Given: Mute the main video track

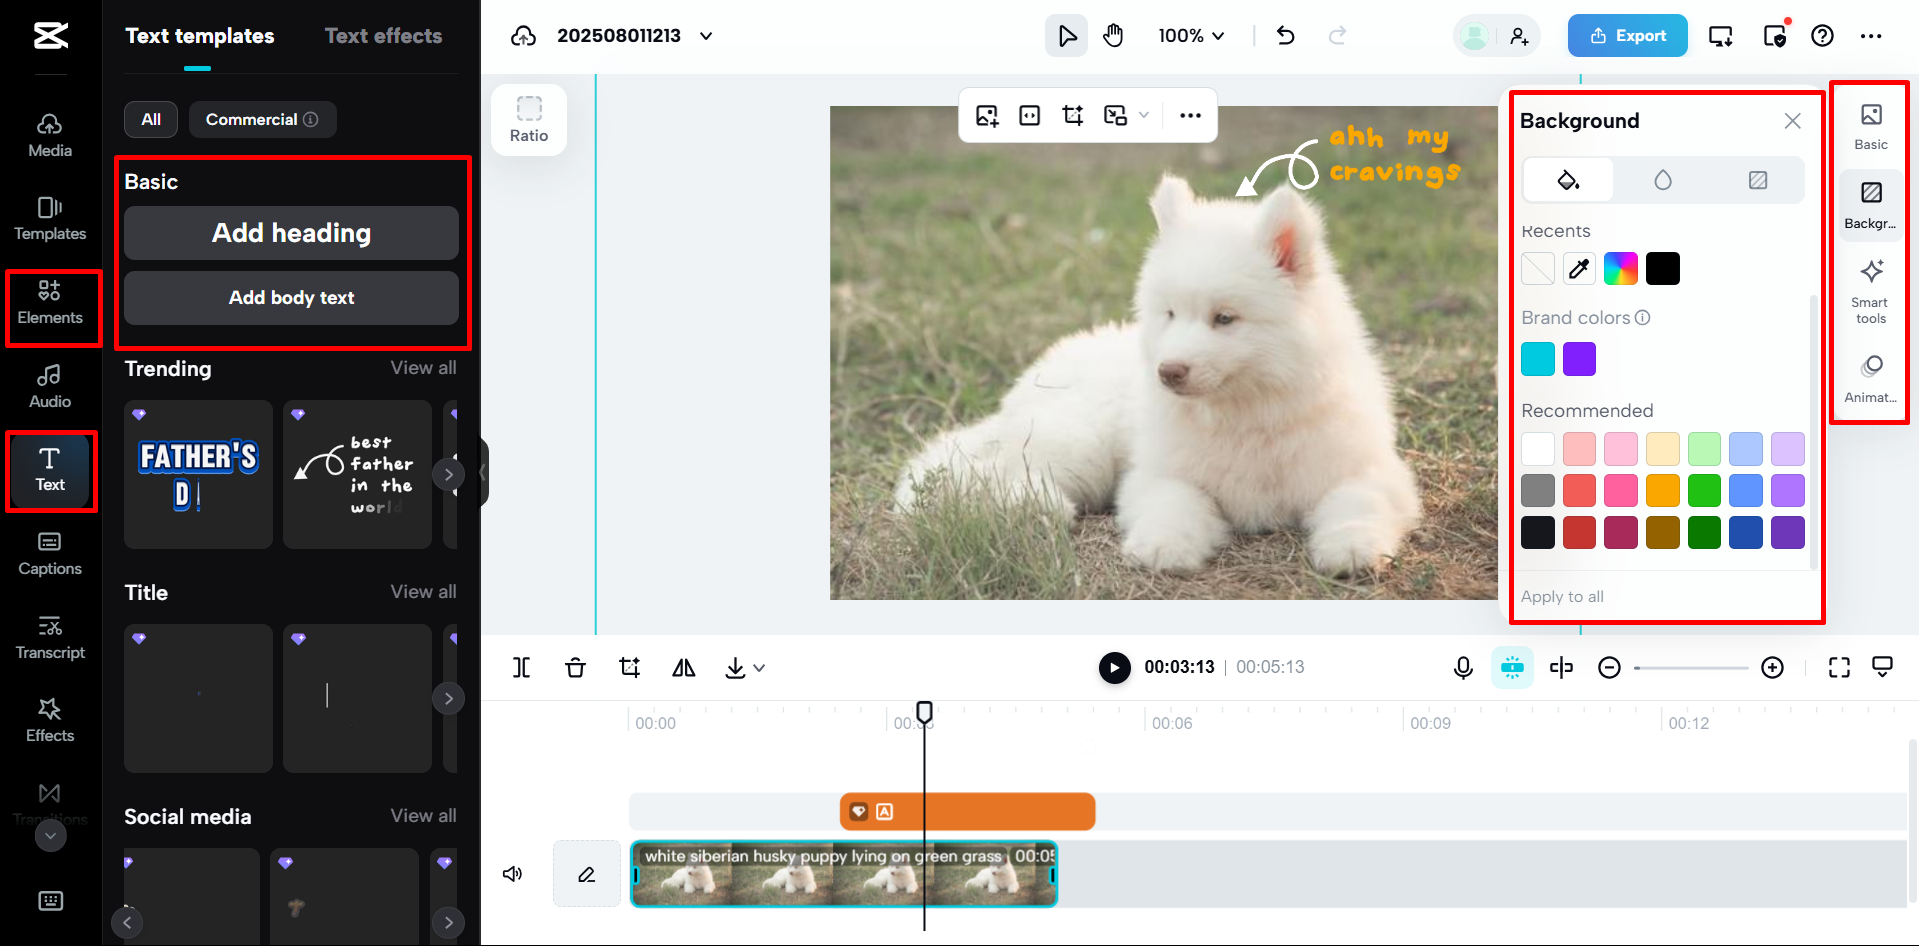Looking at the screenshot, I should click(x=512, y=874).
